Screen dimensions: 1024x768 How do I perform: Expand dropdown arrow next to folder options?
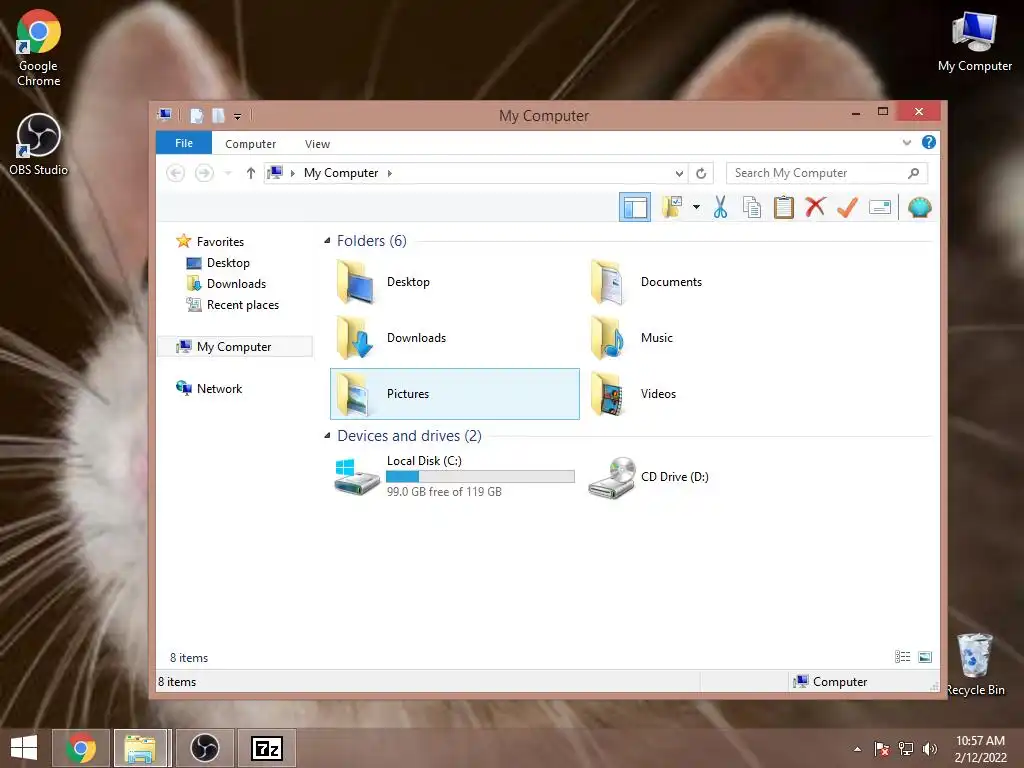(696, 207)
